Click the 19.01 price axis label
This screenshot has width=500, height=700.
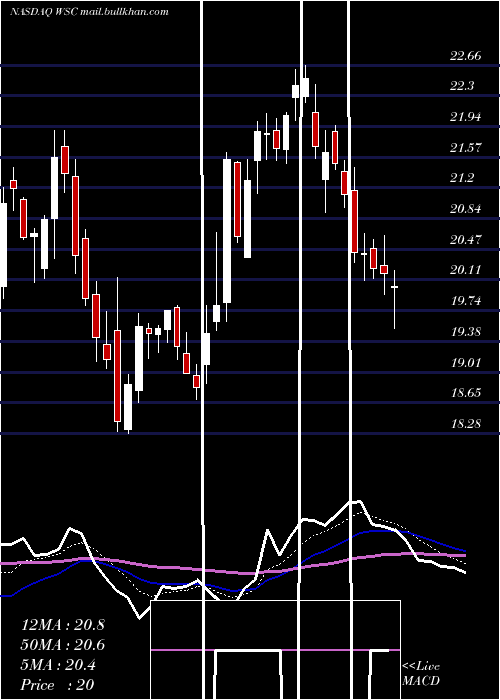[x=466, y=362]
